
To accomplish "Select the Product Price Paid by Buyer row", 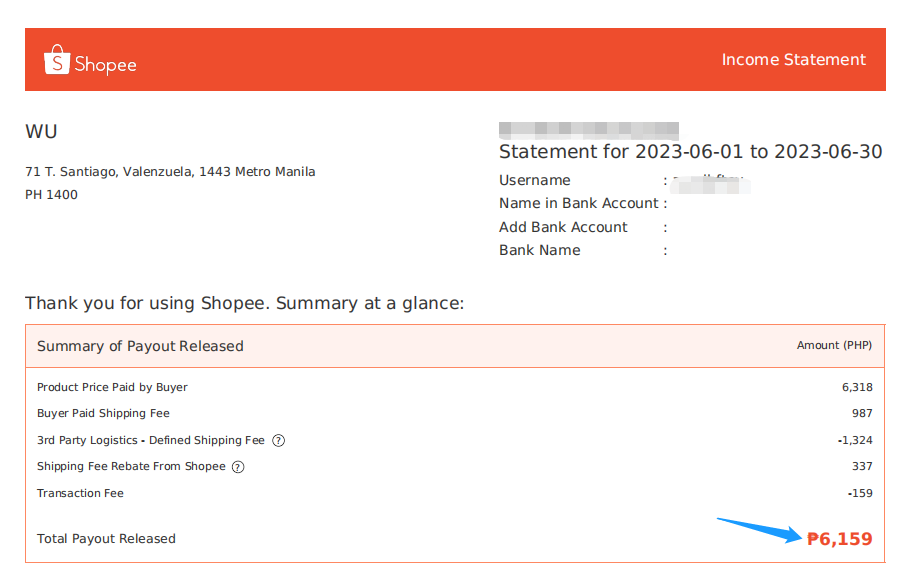I will coord(455,387).
